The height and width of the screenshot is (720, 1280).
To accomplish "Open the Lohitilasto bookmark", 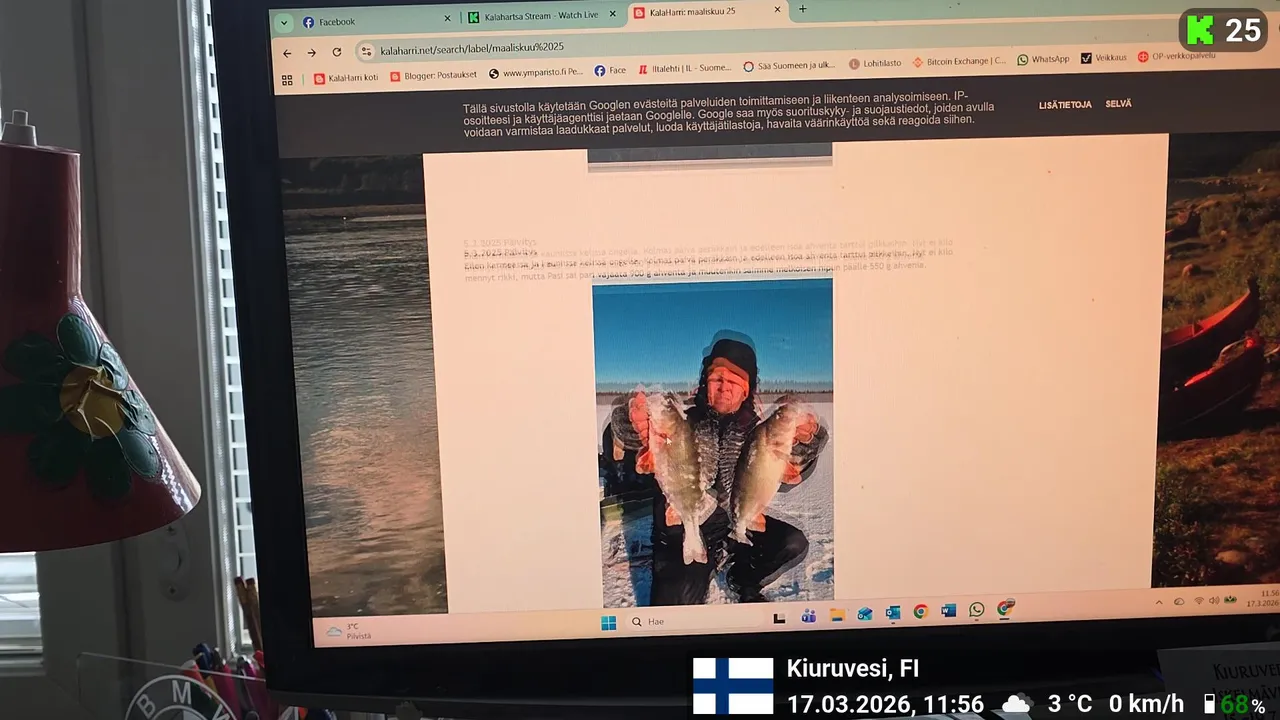I will click(875, 63).
